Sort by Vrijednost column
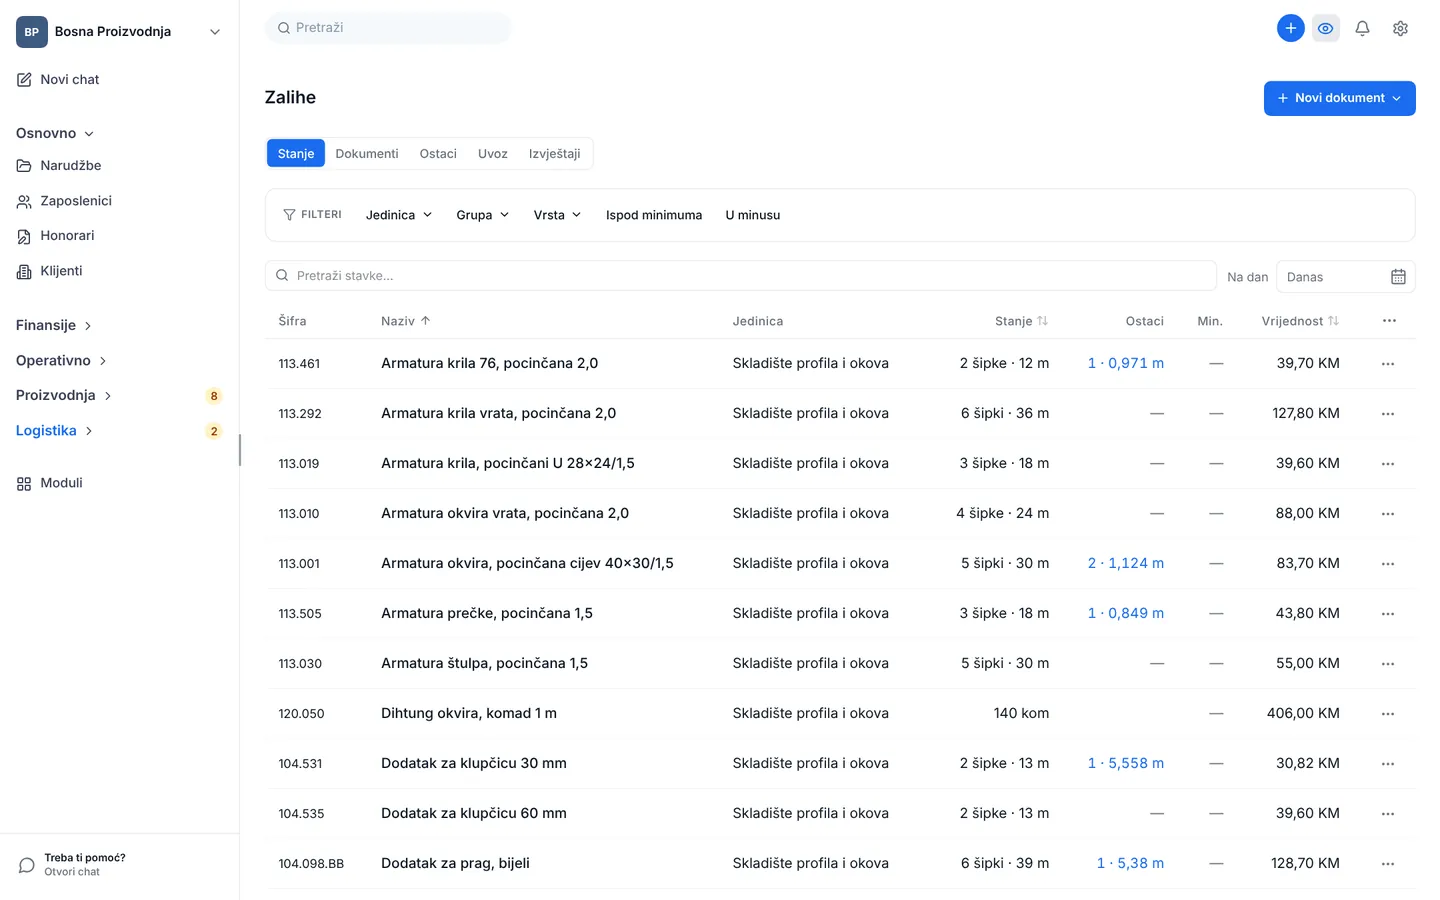 (x=1300, y=321)
